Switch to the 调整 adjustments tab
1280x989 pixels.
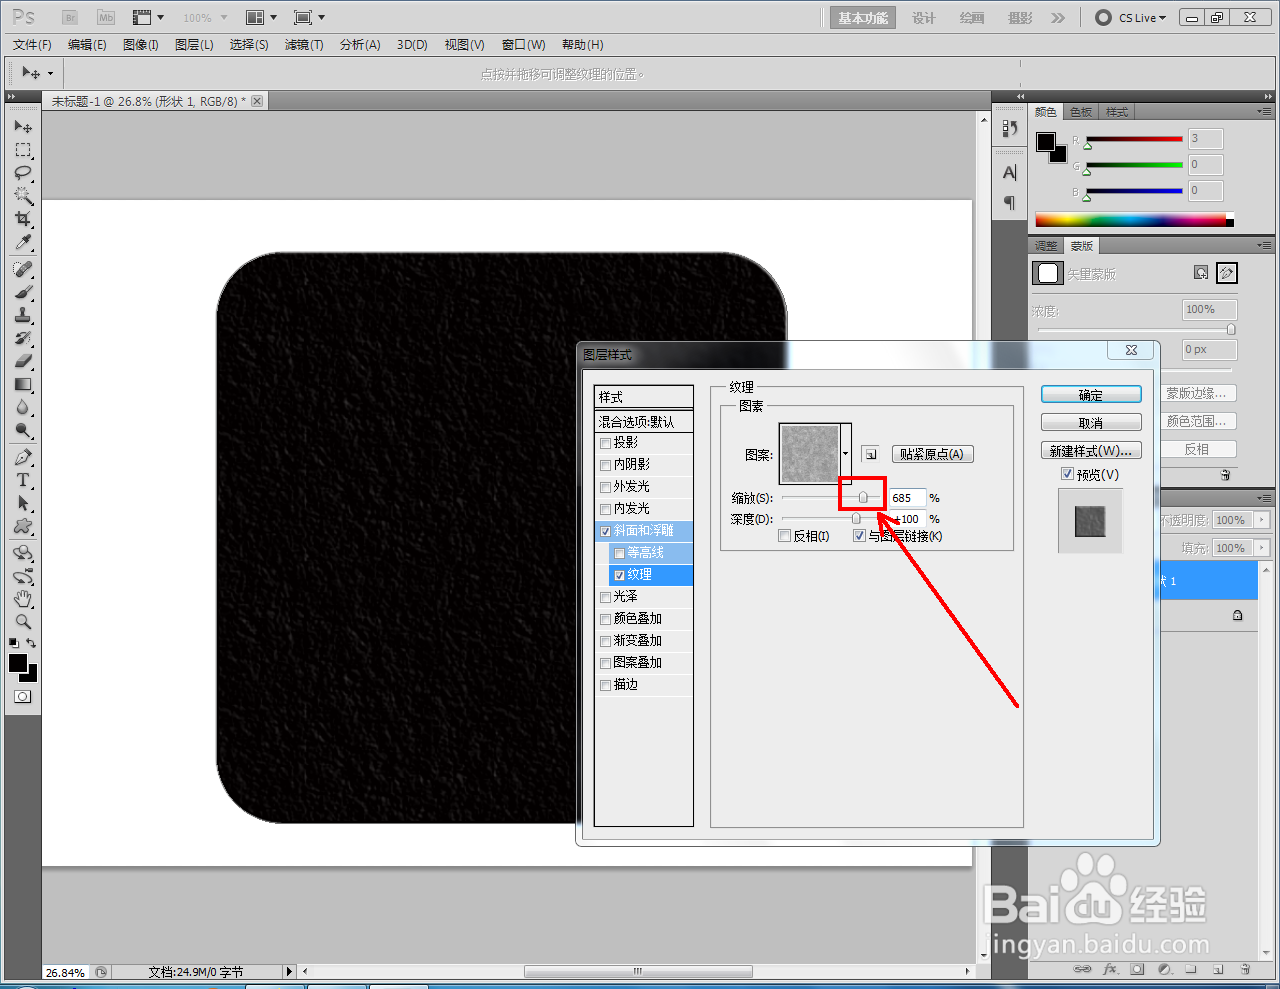click(1046, 246)
